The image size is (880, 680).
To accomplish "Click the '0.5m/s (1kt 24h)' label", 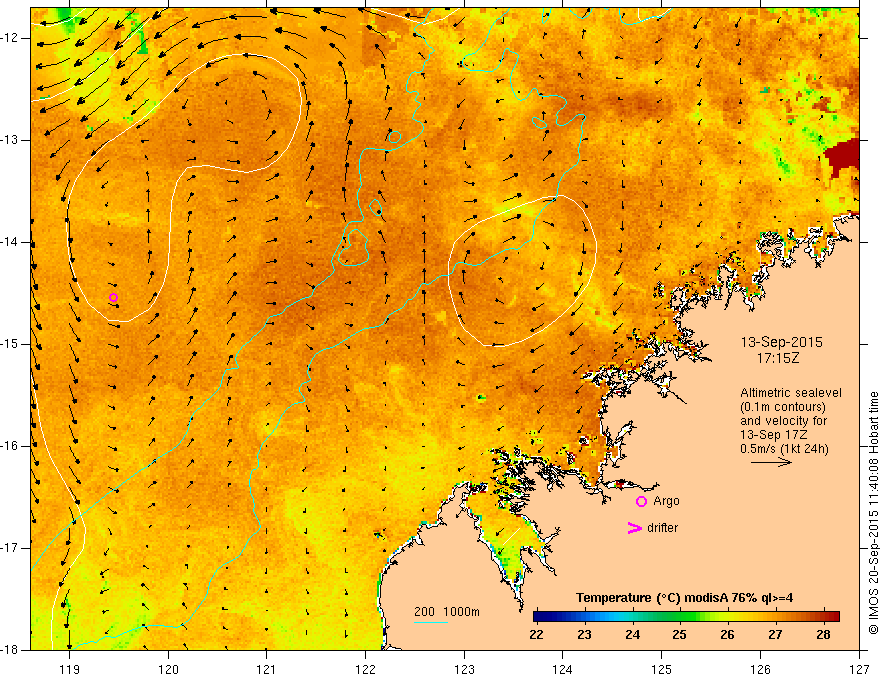I will click(x=784, y=449).
